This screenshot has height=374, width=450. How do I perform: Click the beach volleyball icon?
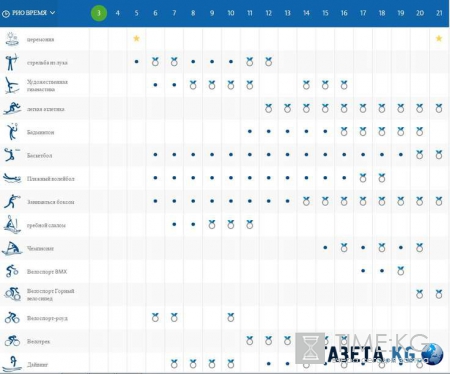[12, 178]
